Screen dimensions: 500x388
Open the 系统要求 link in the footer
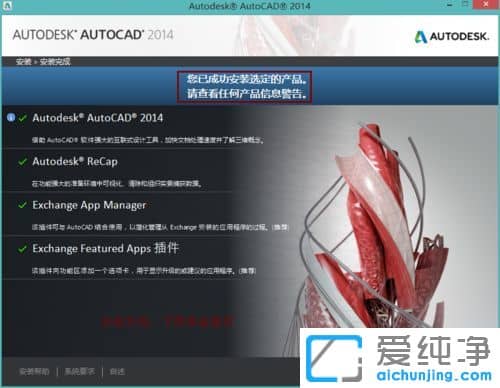coord(80,371)
